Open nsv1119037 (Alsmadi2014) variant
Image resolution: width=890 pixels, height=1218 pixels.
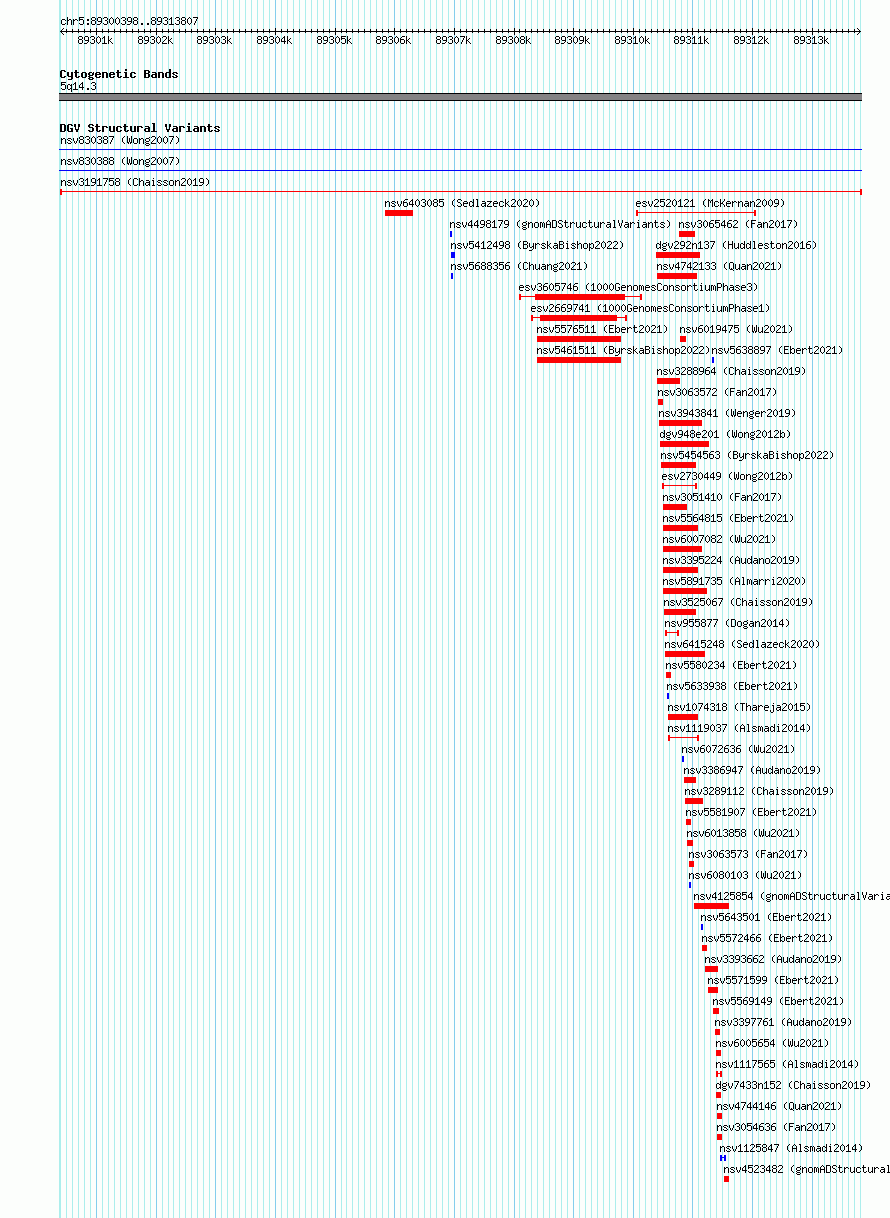[740, 728]
